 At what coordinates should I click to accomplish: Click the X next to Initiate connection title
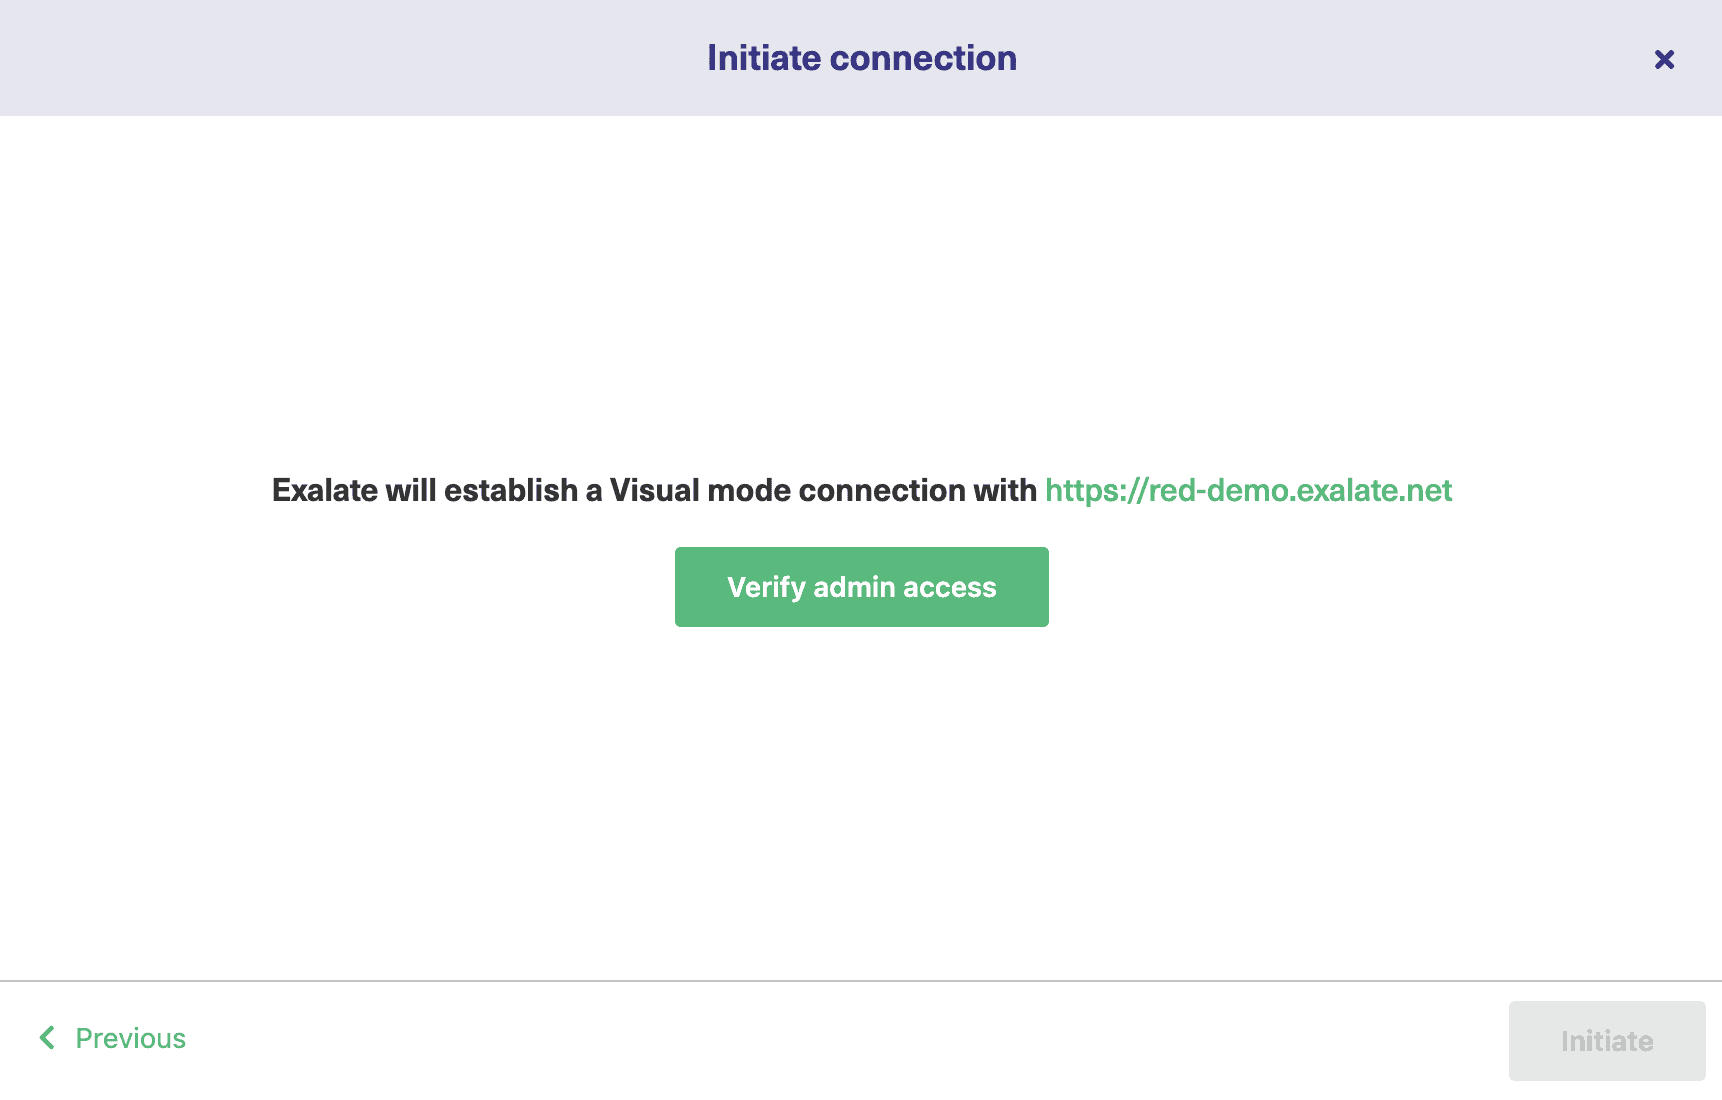(1663, 59)
